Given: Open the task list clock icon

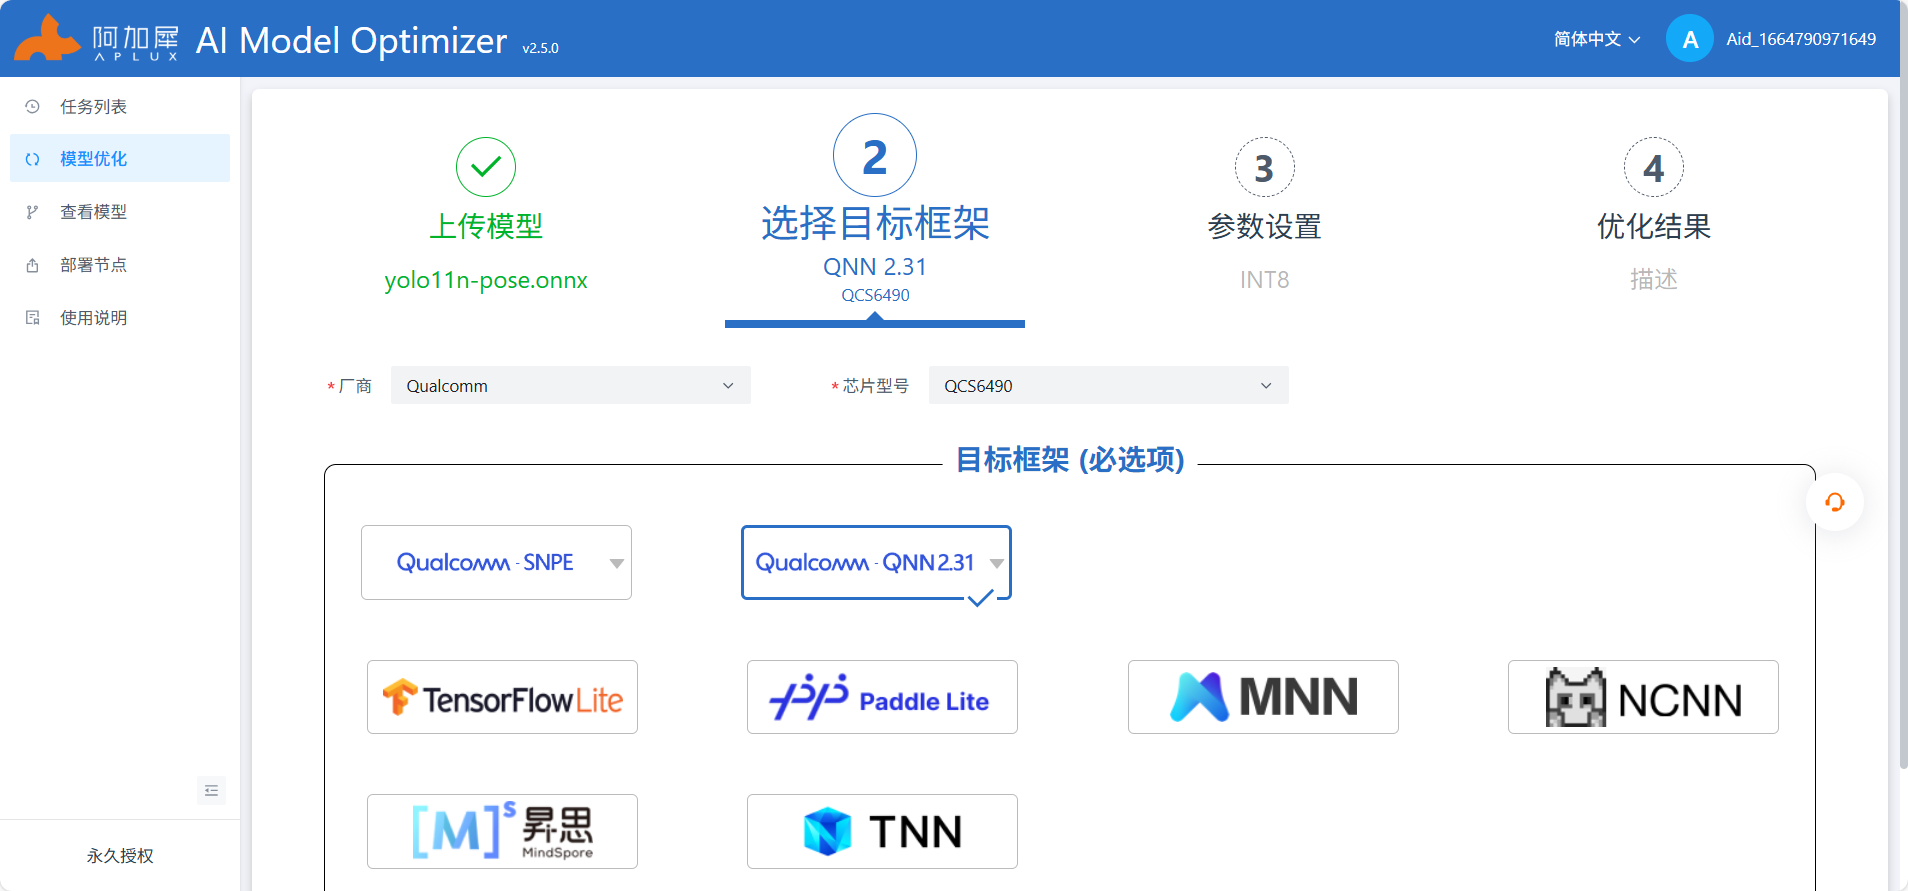Looking at the screenshot, I should click(x=33, y=106).
